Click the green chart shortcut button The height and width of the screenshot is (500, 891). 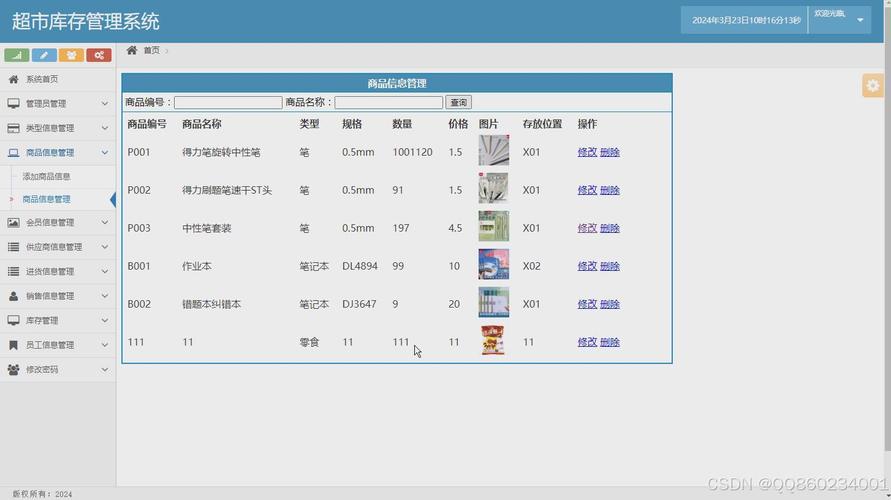(16, 55)
